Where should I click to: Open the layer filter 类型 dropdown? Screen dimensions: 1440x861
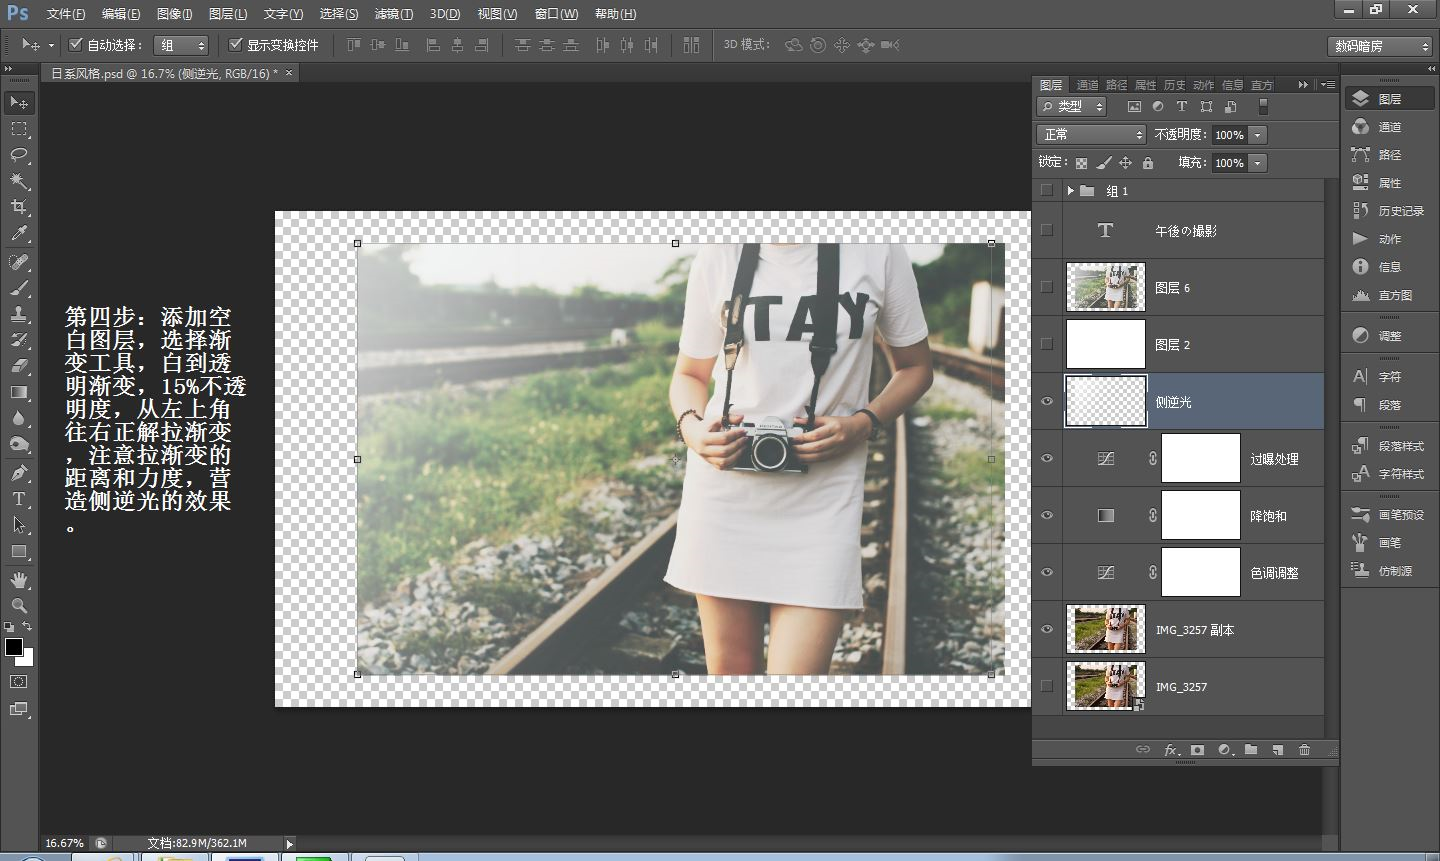click(x=1071, y=106)
